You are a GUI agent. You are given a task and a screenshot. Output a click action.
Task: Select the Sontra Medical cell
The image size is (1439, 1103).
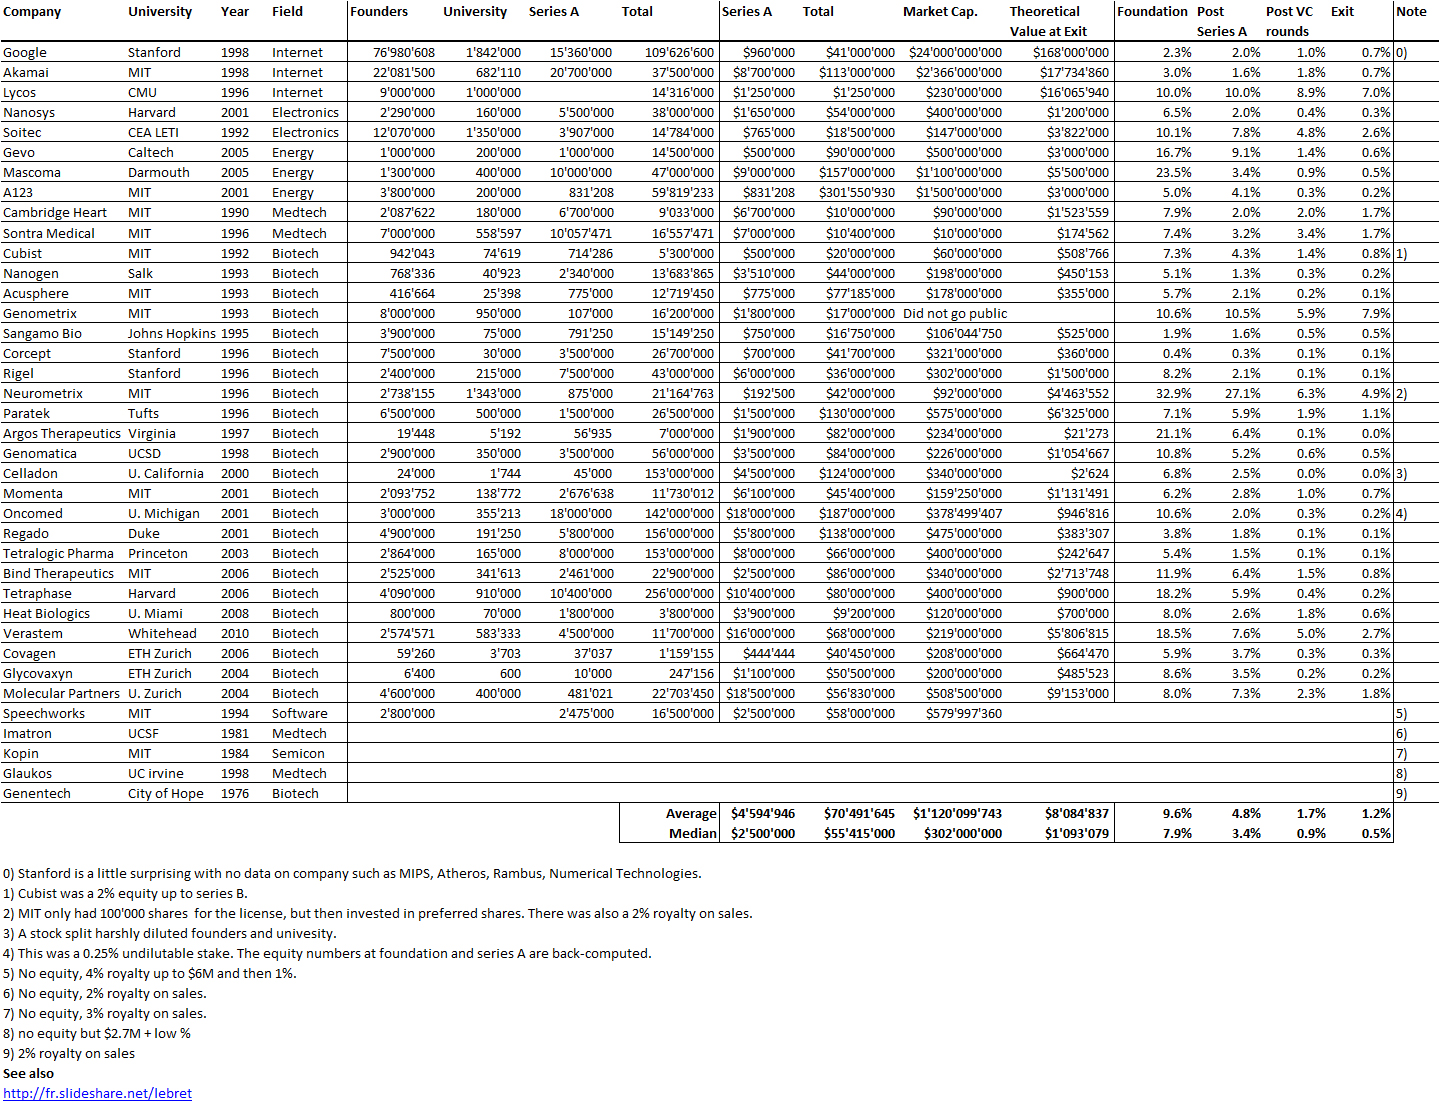click(49, 233)
